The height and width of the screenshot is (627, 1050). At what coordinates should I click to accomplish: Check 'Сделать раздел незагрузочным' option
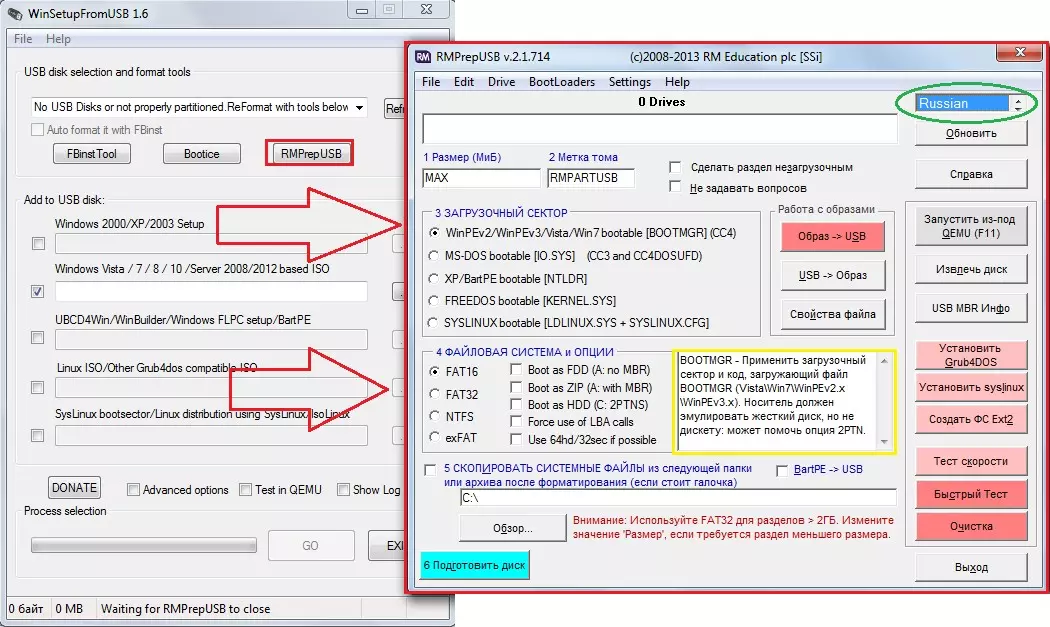(675, 167)
